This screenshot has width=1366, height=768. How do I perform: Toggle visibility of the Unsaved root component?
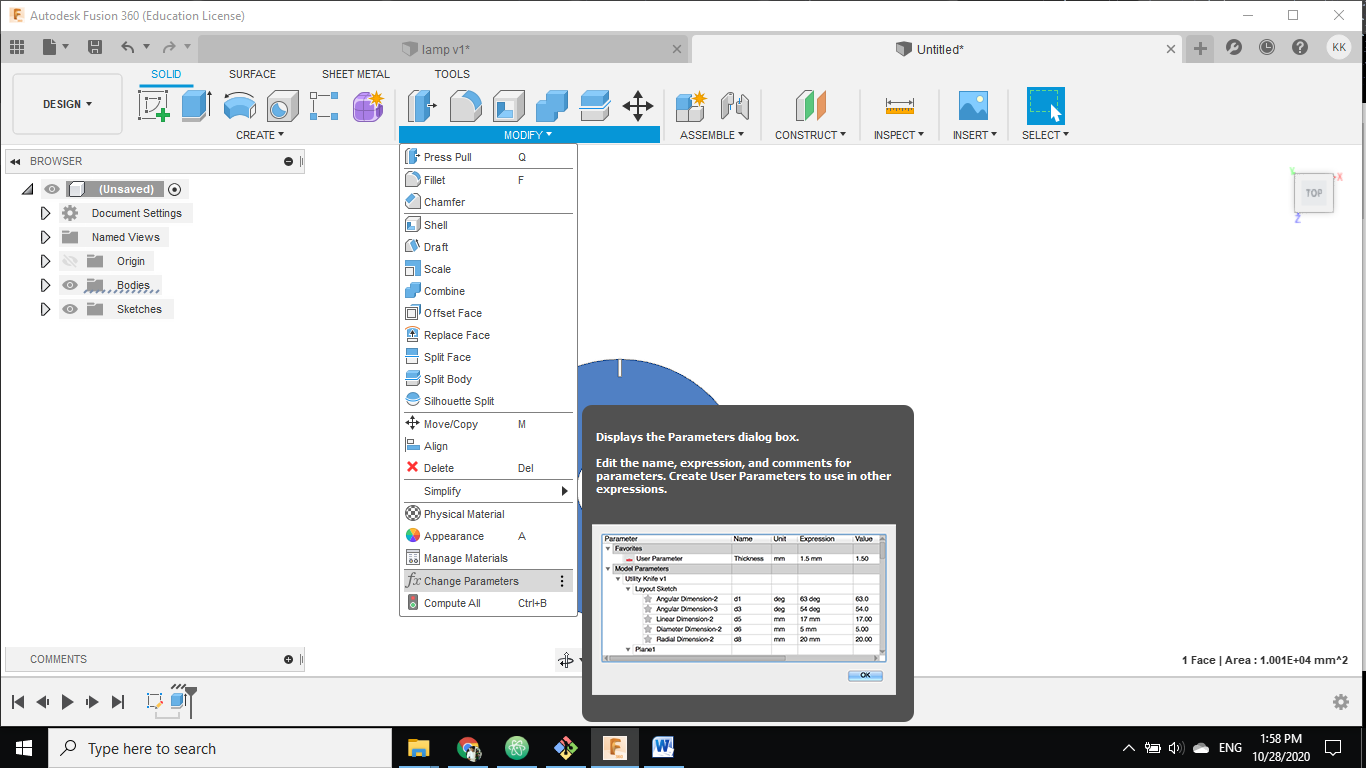coord(52,189)
